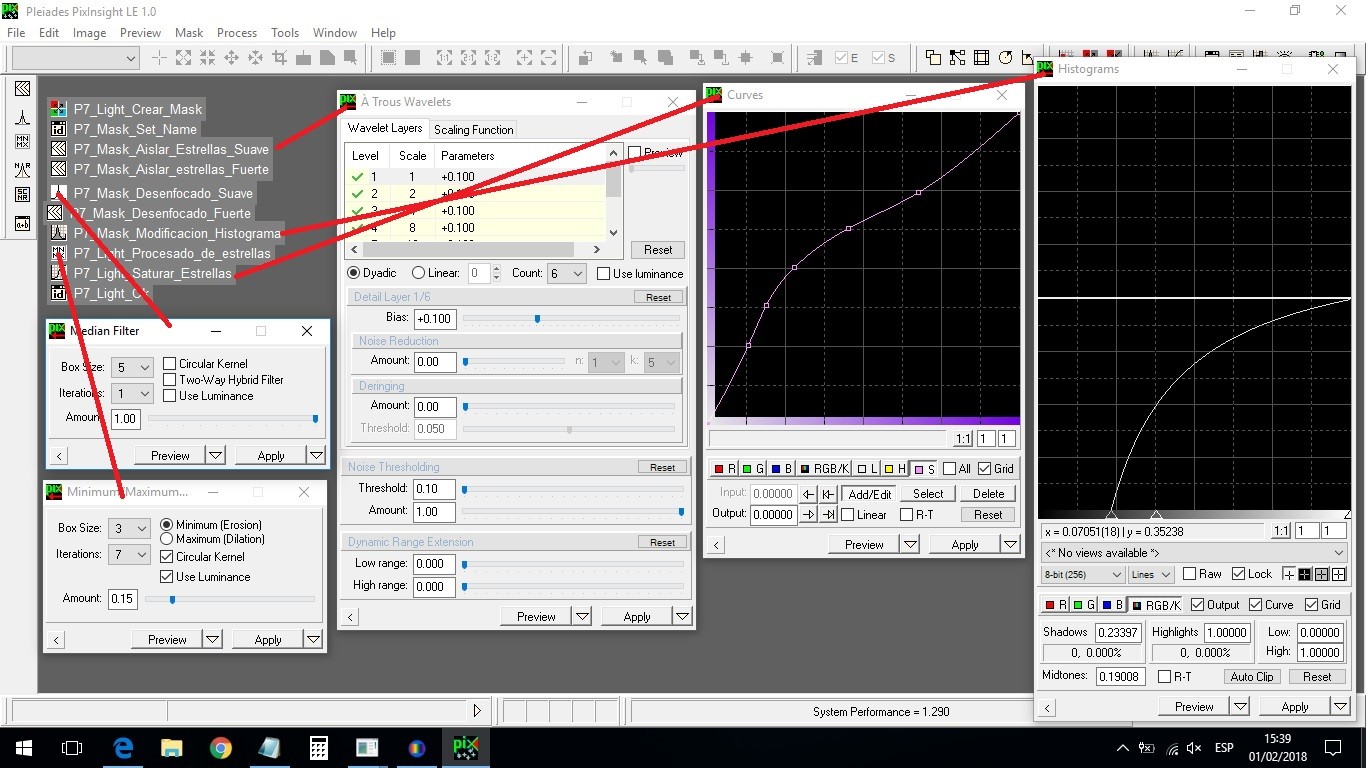The height and width of the screenshot is (768, 1368).
Task: Click the 2:1 zoom toolbar icon
Action: click(x=467, y=58)
